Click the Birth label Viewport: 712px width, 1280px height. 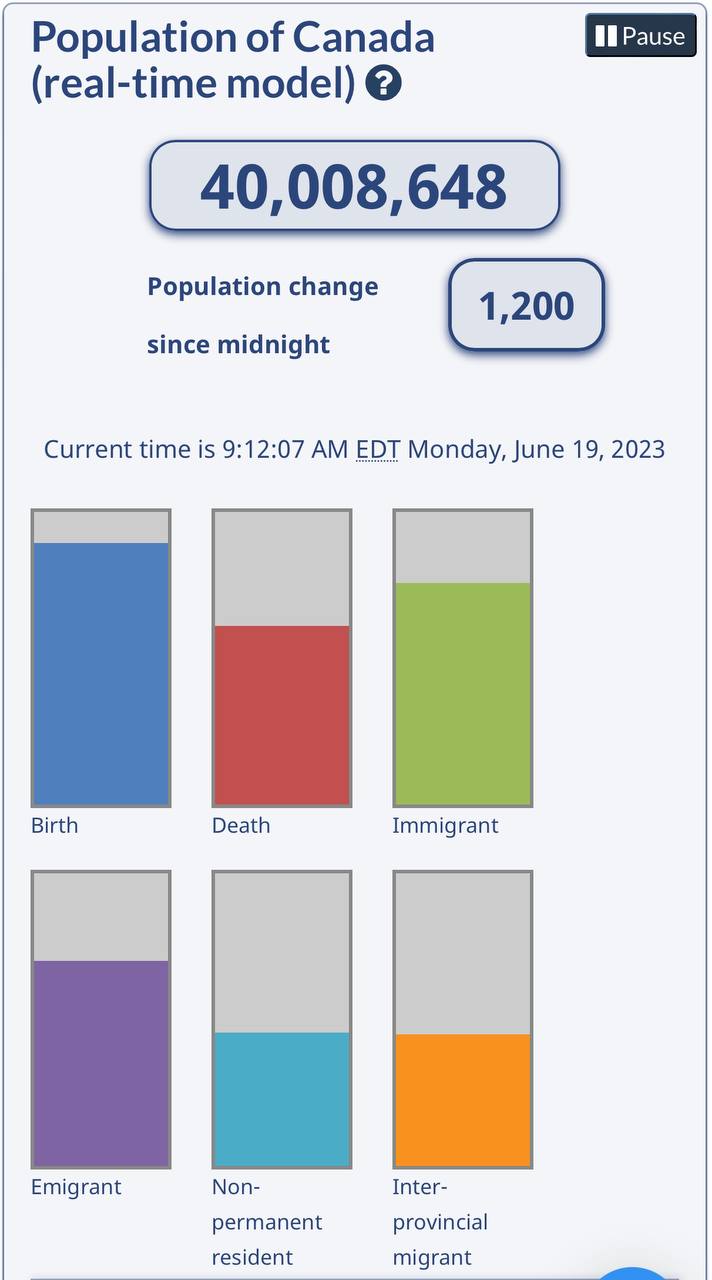54,826
